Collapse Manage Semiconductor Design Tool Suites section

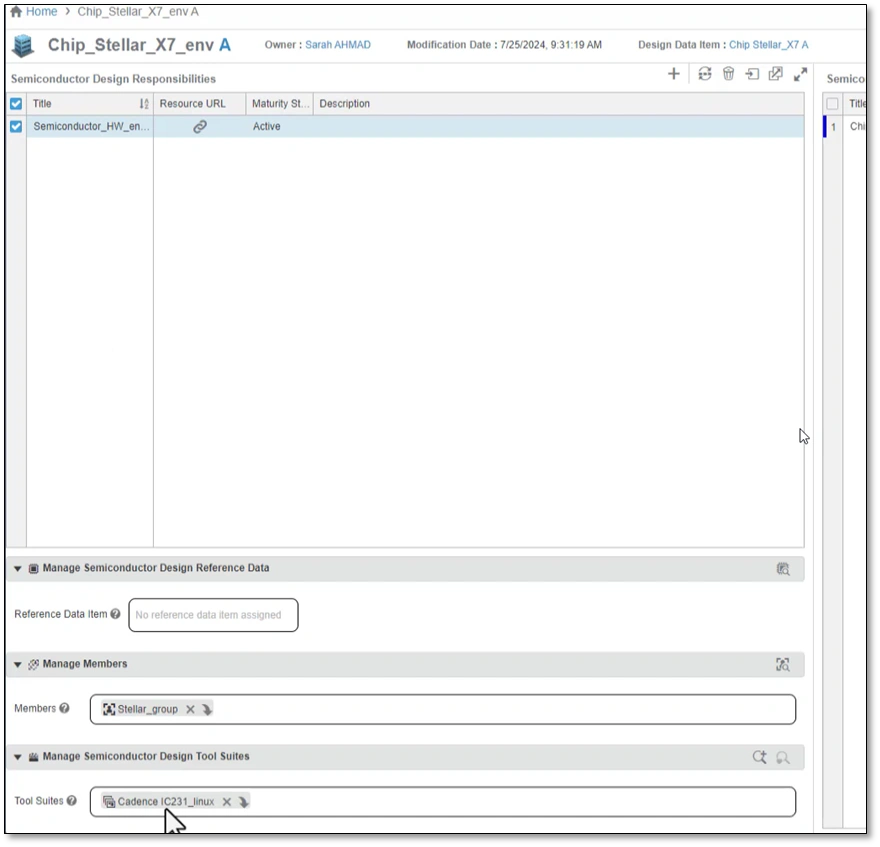click(17, 757)
